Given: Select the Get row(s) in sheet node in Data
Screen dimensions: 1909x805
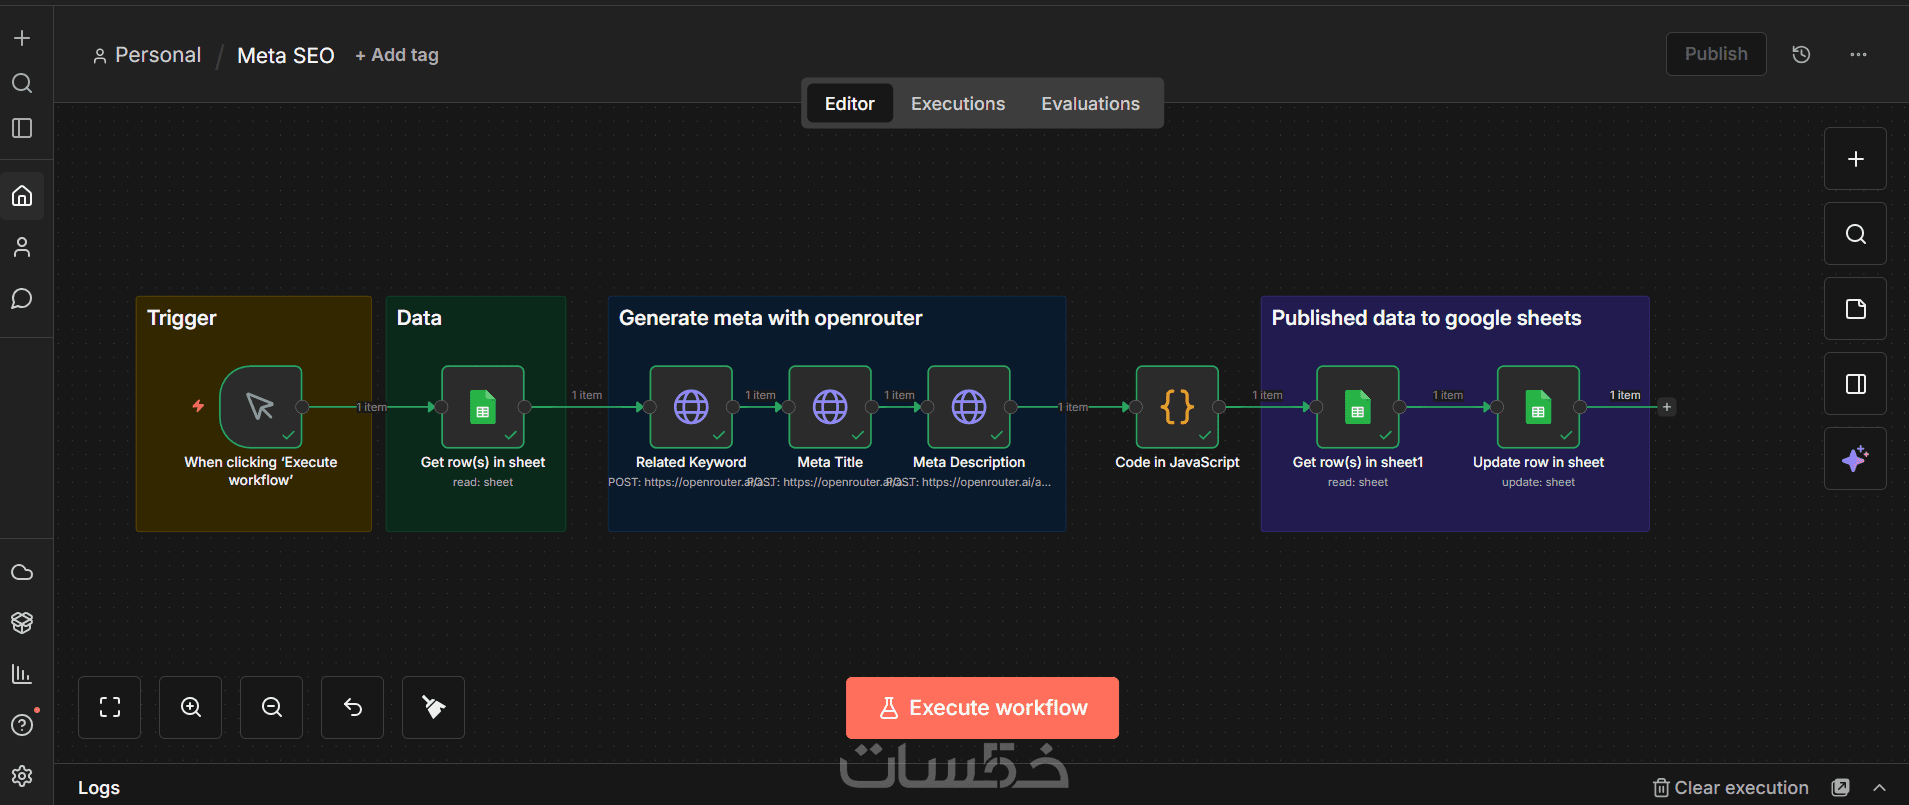Looking at the screenshot, I should click(483, 407).
